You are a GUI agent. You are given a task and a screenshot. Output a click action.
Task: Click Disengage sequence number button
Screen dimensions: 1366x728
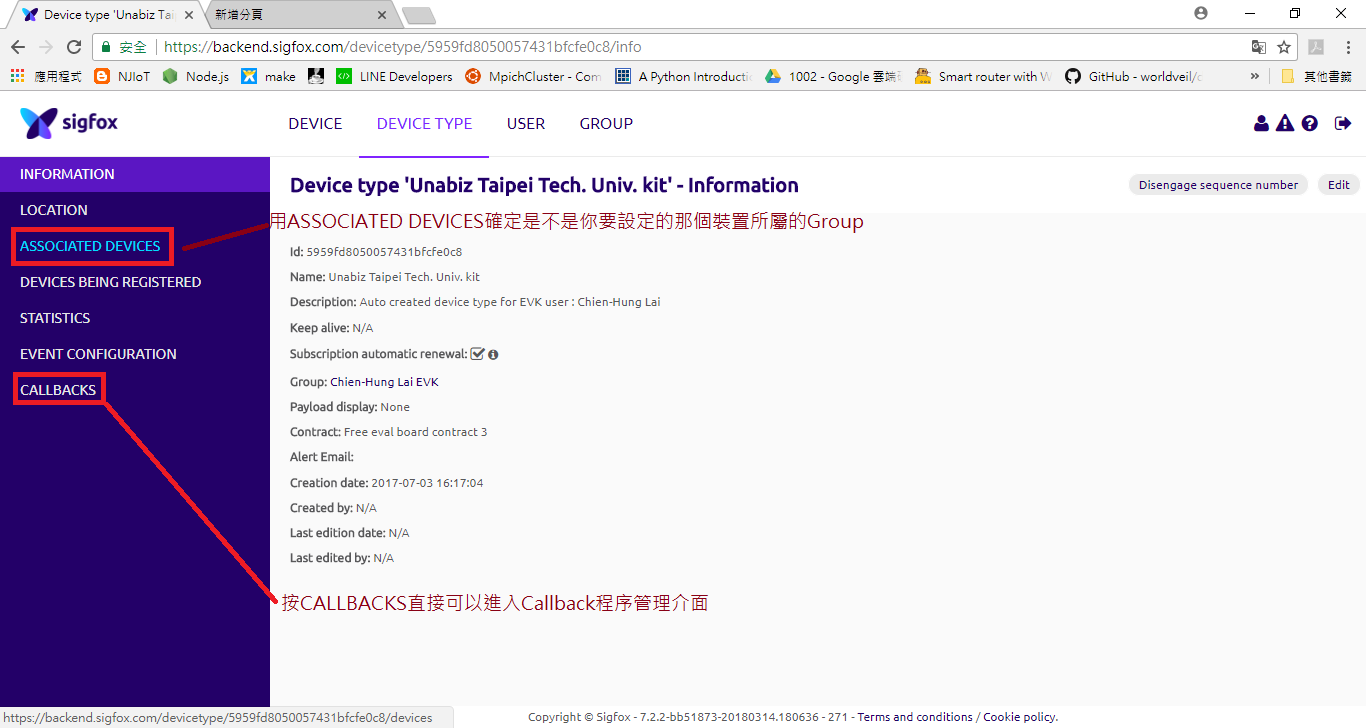click(x=1218, y=185)
